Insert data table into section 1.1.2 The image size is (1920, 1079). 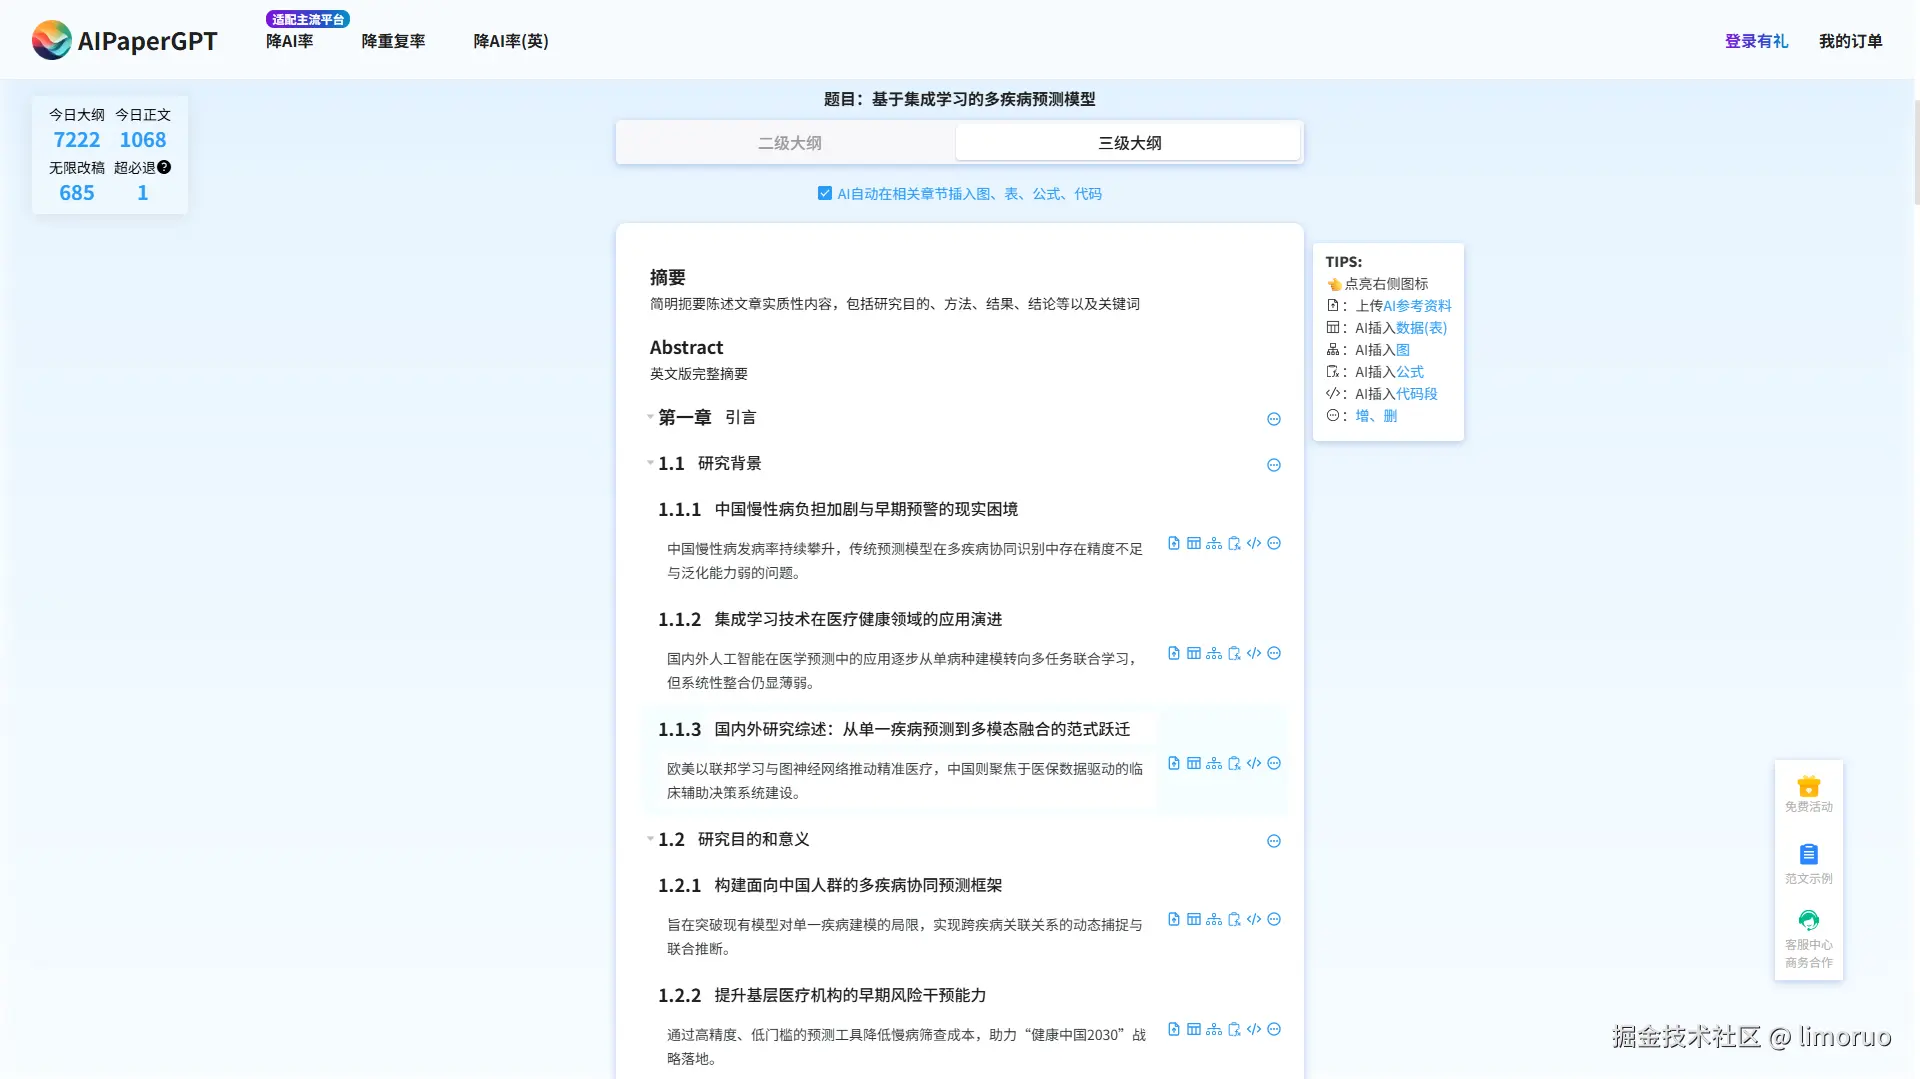[x=1194, y=653]
